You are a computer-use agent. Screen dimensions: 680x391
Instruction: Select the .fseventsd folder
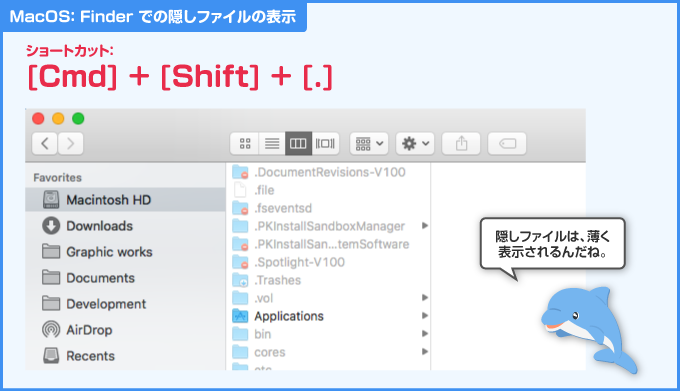click(x=328, y=208)
